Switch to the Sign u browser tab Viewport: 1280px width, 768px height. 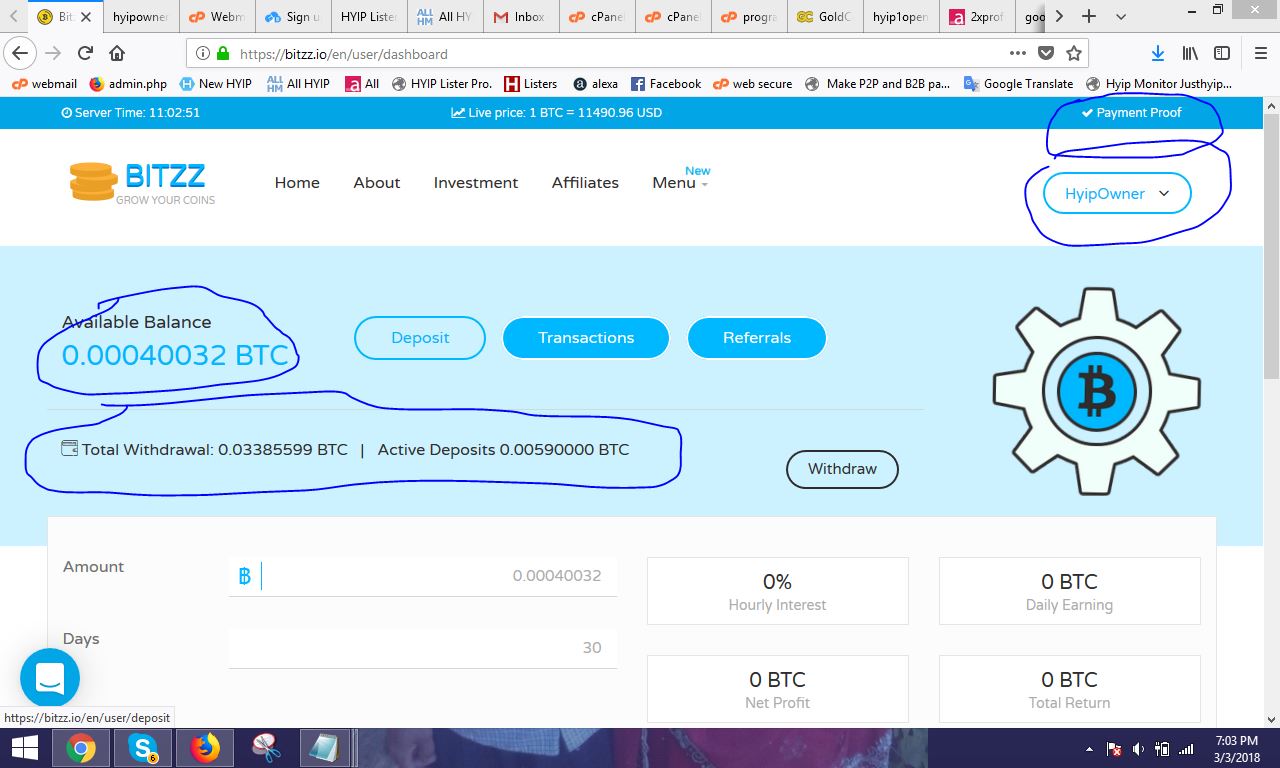(x=291, y=17)
